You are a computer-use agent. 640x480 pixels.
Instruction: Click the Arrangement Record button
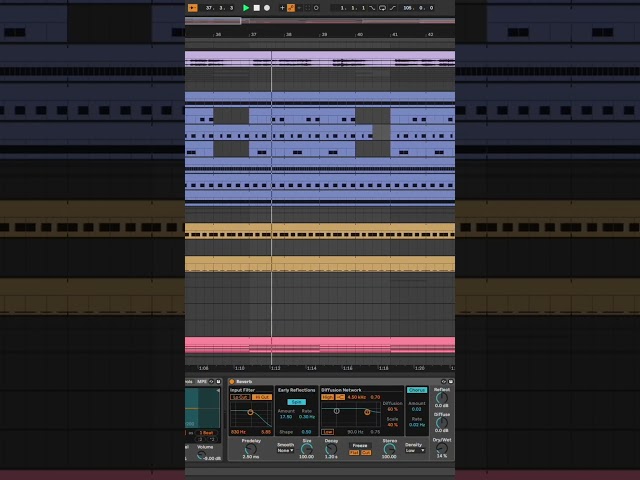[x=267, y=8]
